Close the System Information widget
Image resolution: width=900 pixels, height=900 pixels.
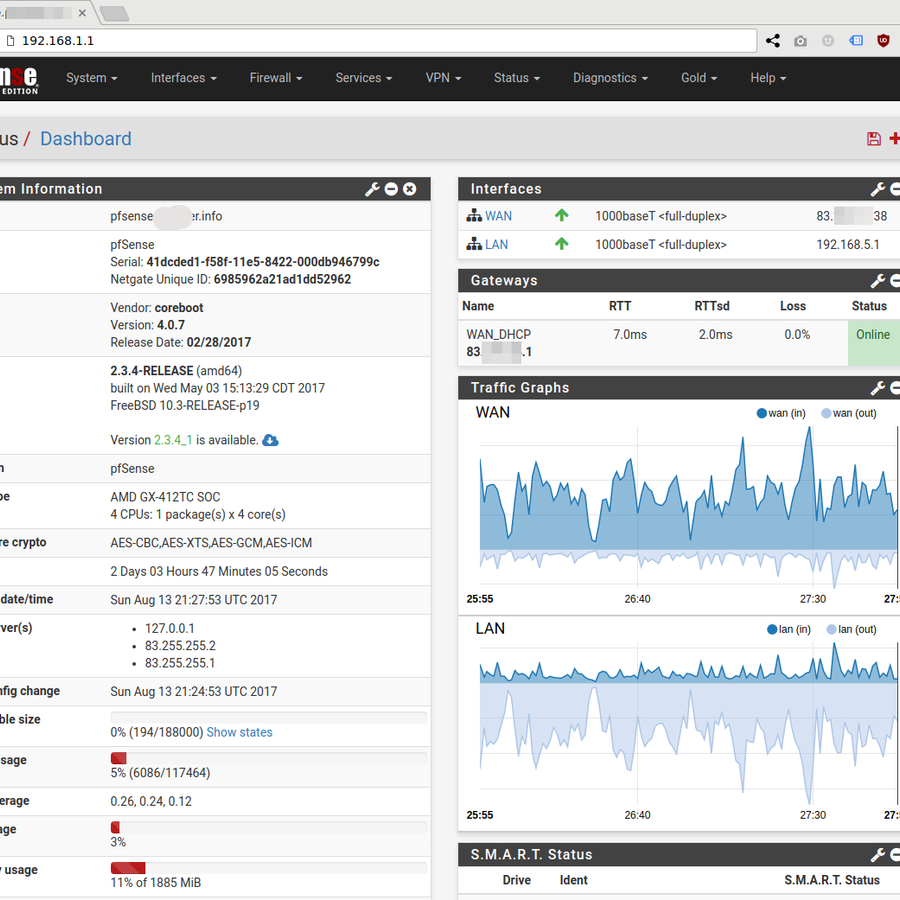[x=409, y=189]
